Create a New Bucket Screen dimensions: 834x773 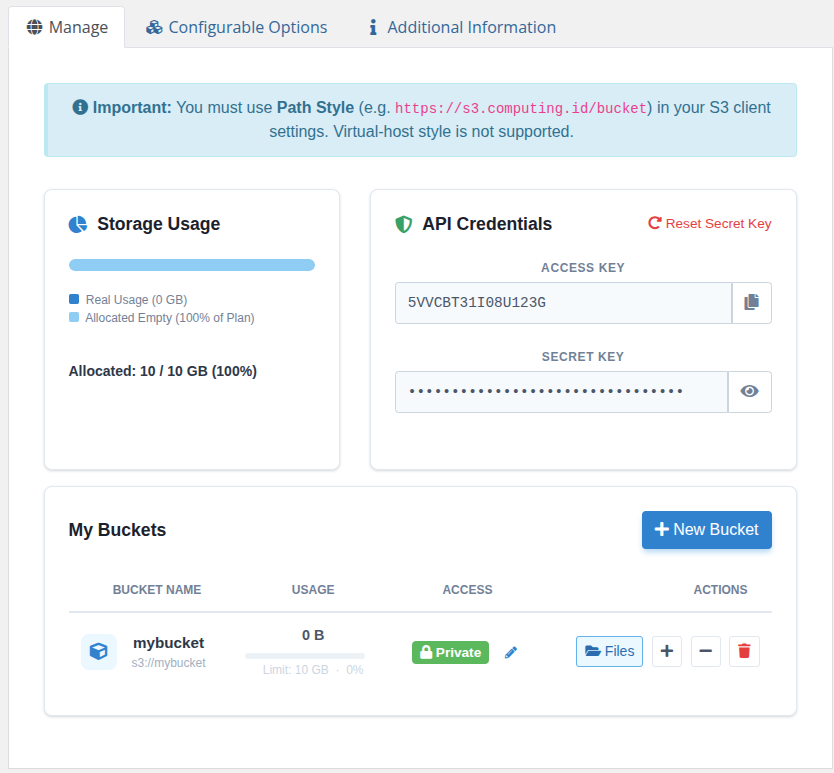pyautogui.click(x=707, y=530)
